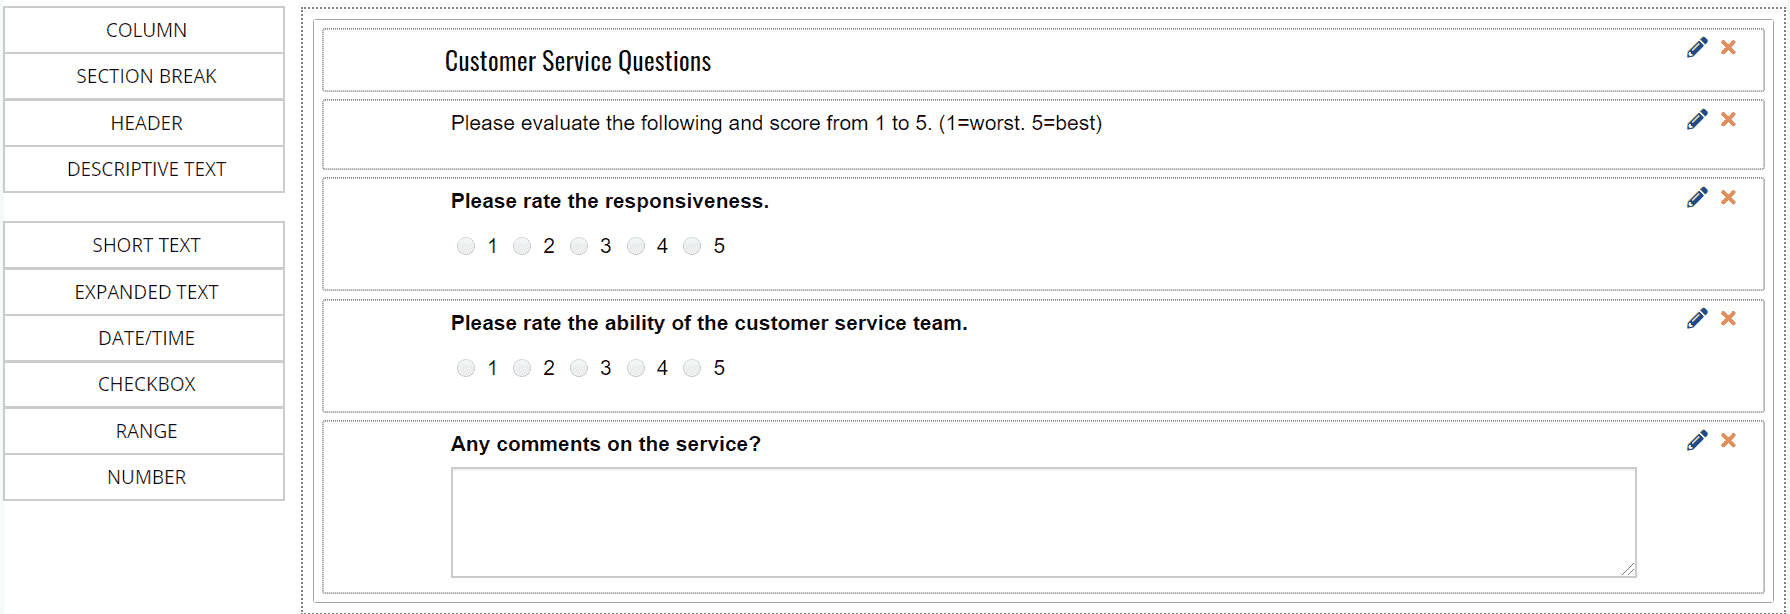Edit the customer service team ability question

tap(1697, 319)
